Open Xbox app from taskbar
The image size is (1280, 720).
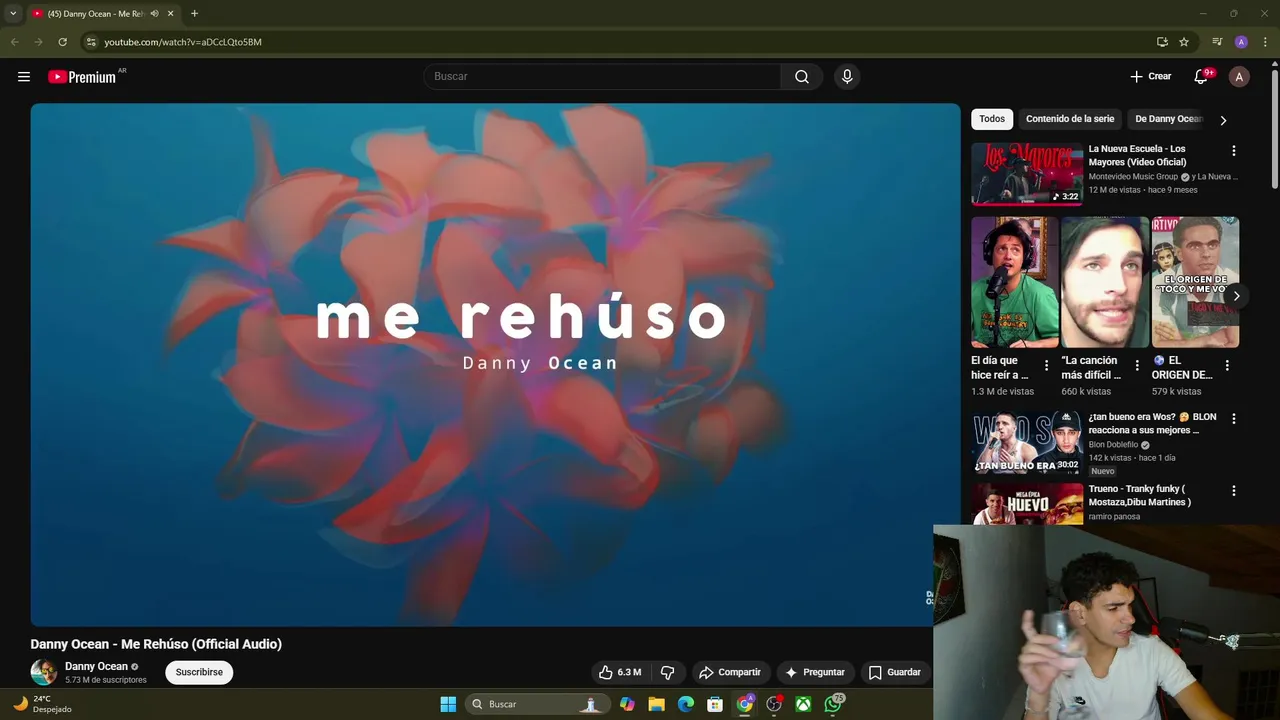[803, 704]
